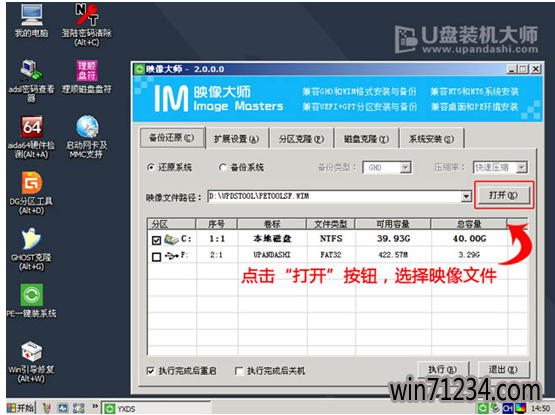Check the F: UPANDASHI partition checkbox
Image resolution: width=555 pixels, height=415 pixels.
point(156,256)
